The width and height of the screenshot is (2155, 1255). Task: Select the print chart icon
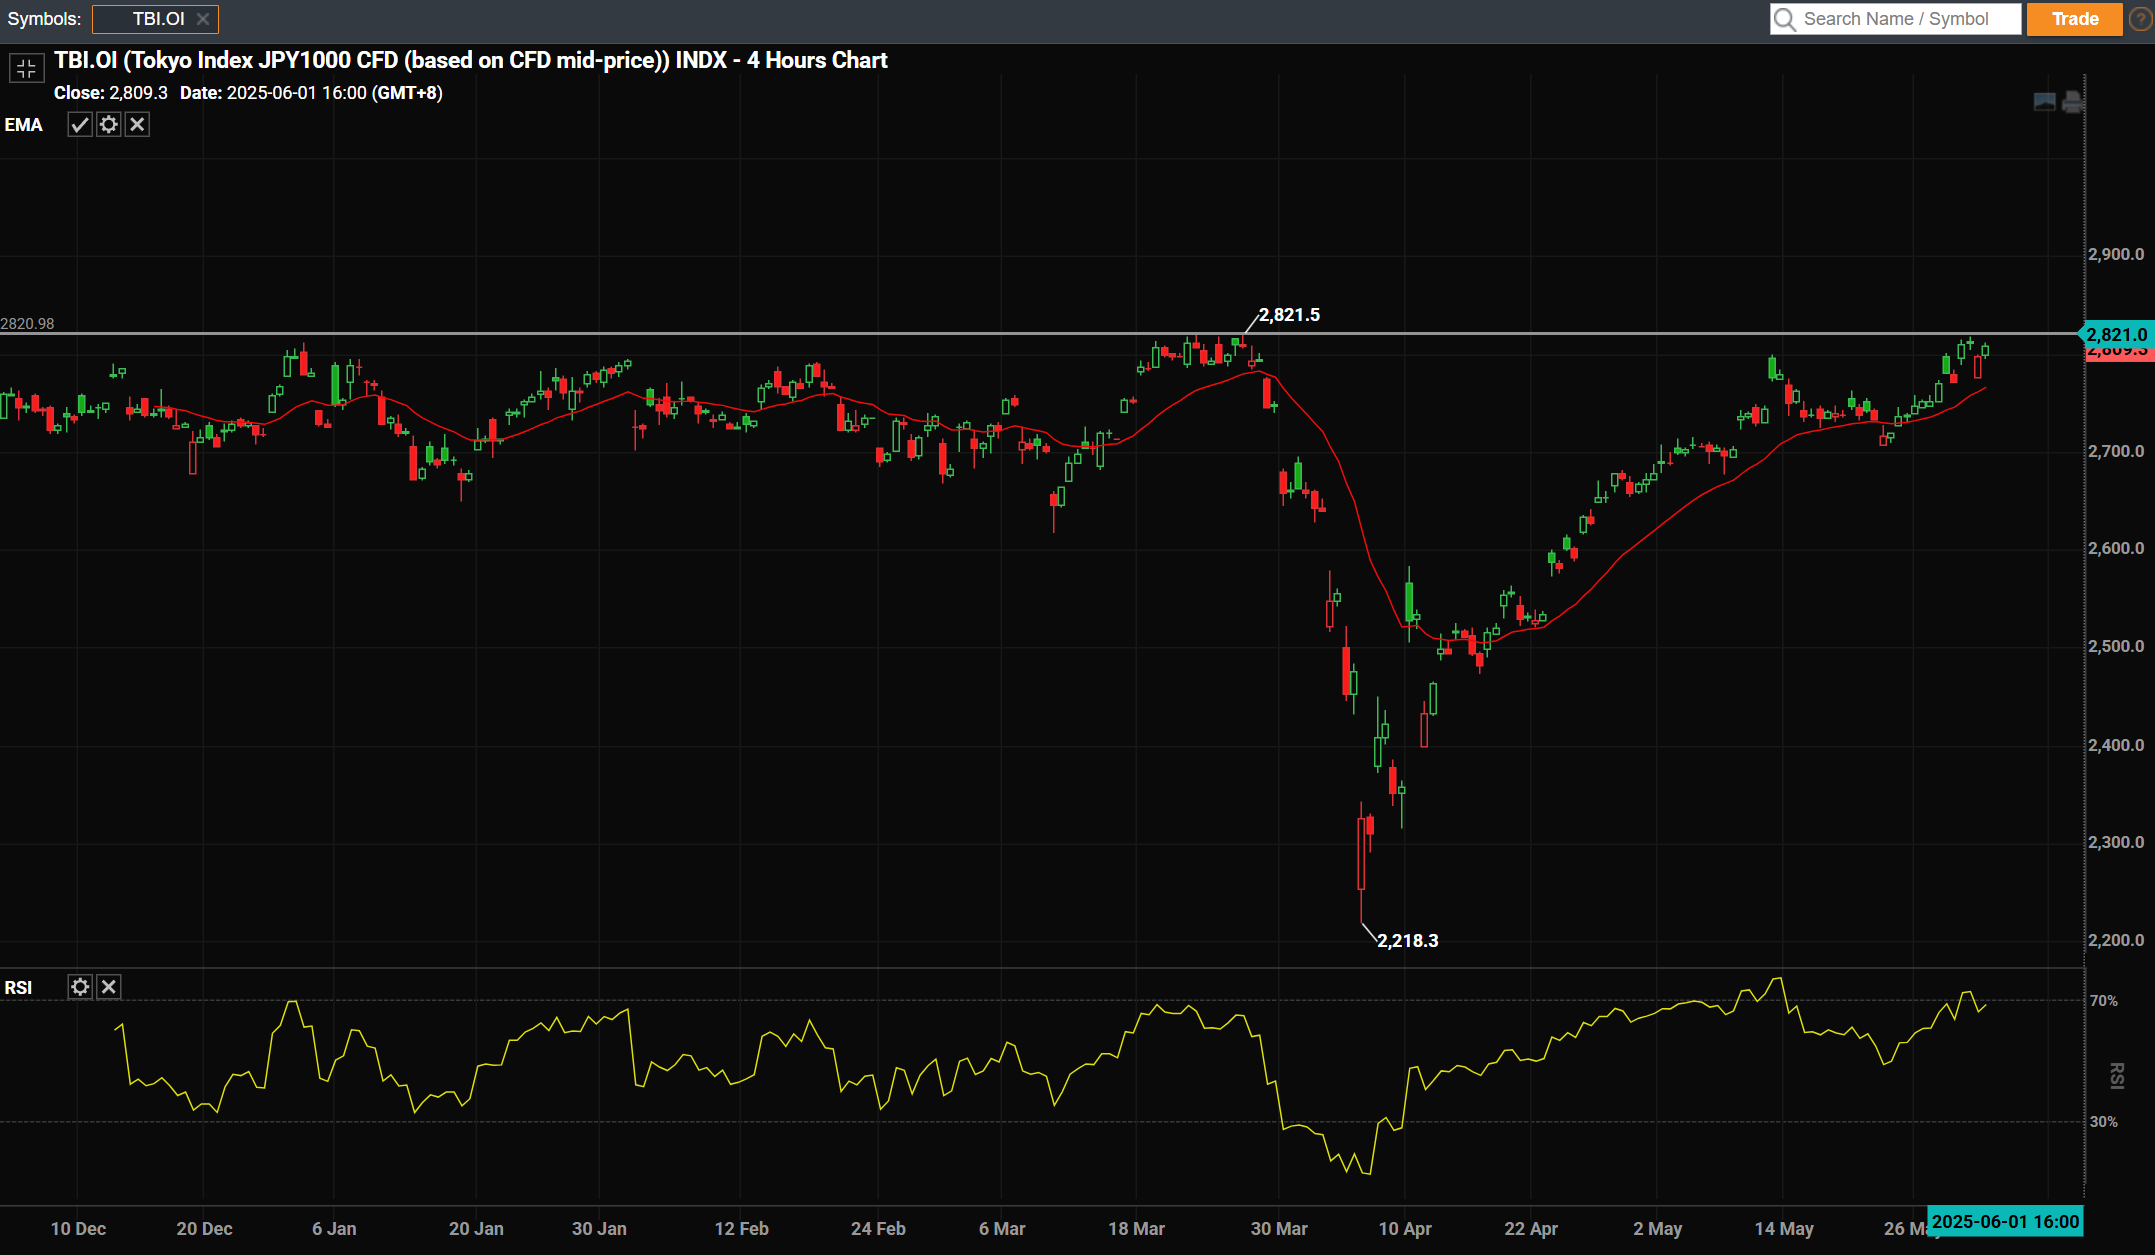tap(2071, 101)
